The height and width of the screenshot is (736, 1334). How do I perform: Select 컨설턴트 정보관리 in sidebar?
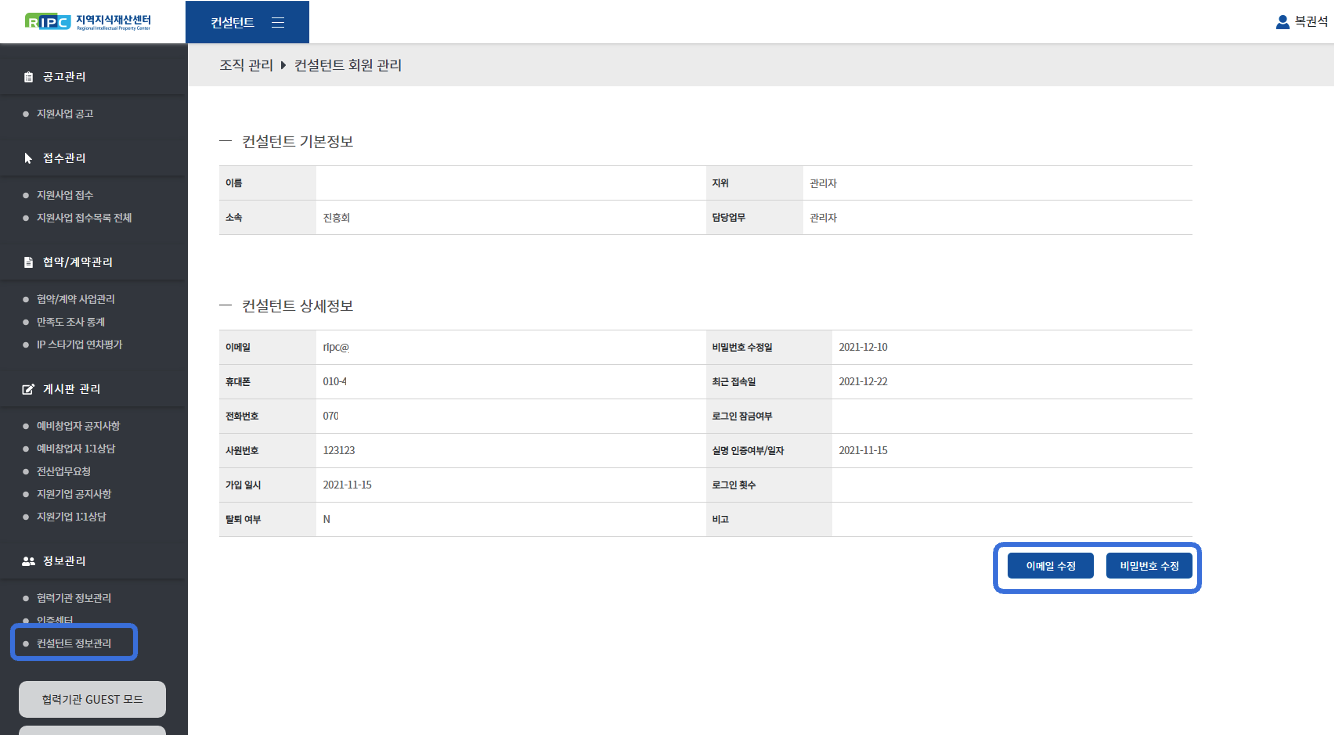point(74,643)
